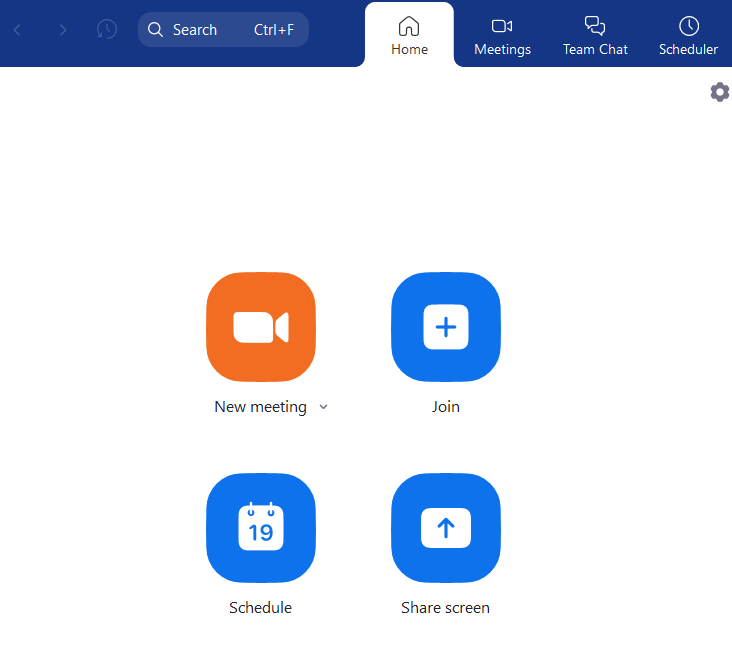The height and width of the screenshot is (670, 732).
Task: Click the Join text label
Action: [x=446, y=407]
